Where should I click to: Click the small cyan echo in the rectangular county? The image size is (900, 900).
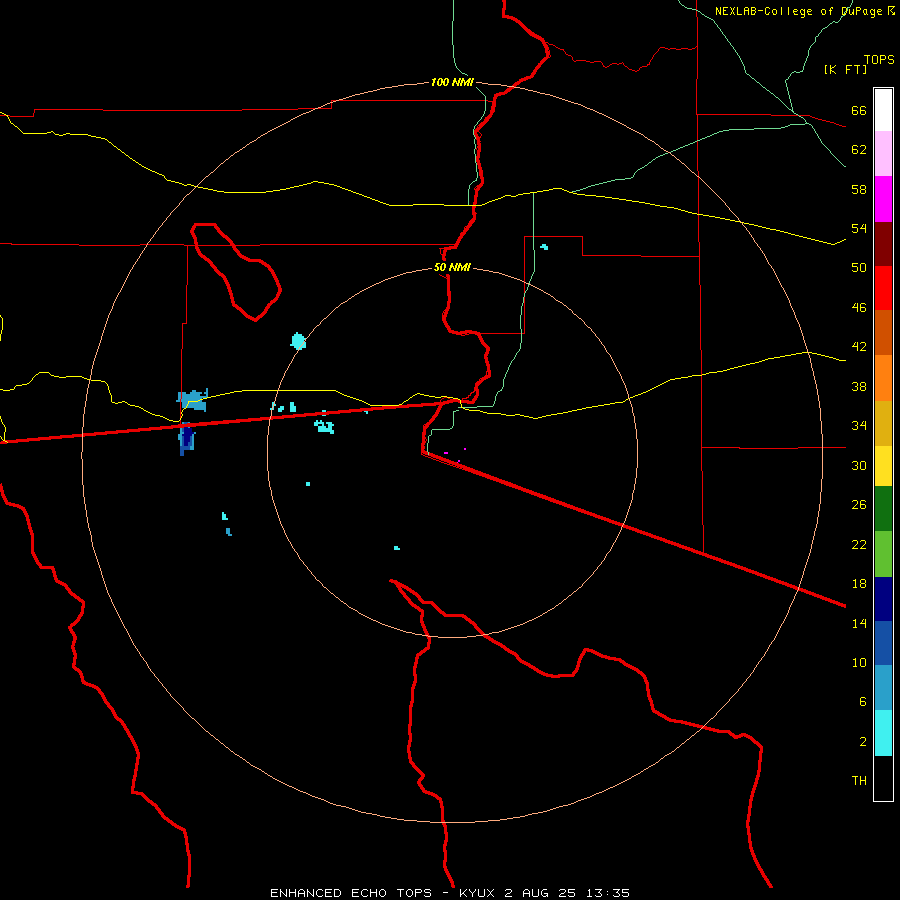(544, 247)
